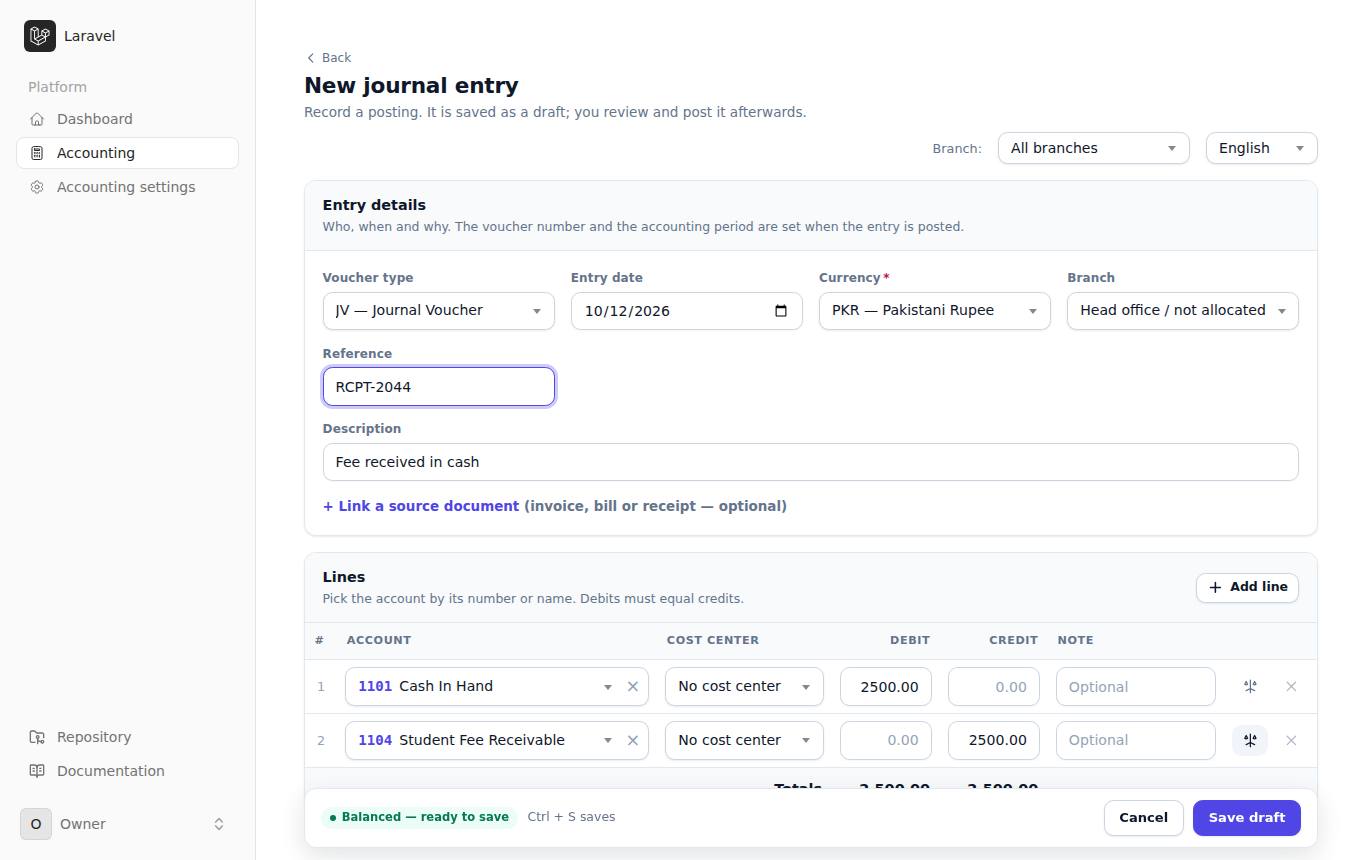Click the Repository folder icon
Screen dimensions: 1366x860
coord(37,737)
